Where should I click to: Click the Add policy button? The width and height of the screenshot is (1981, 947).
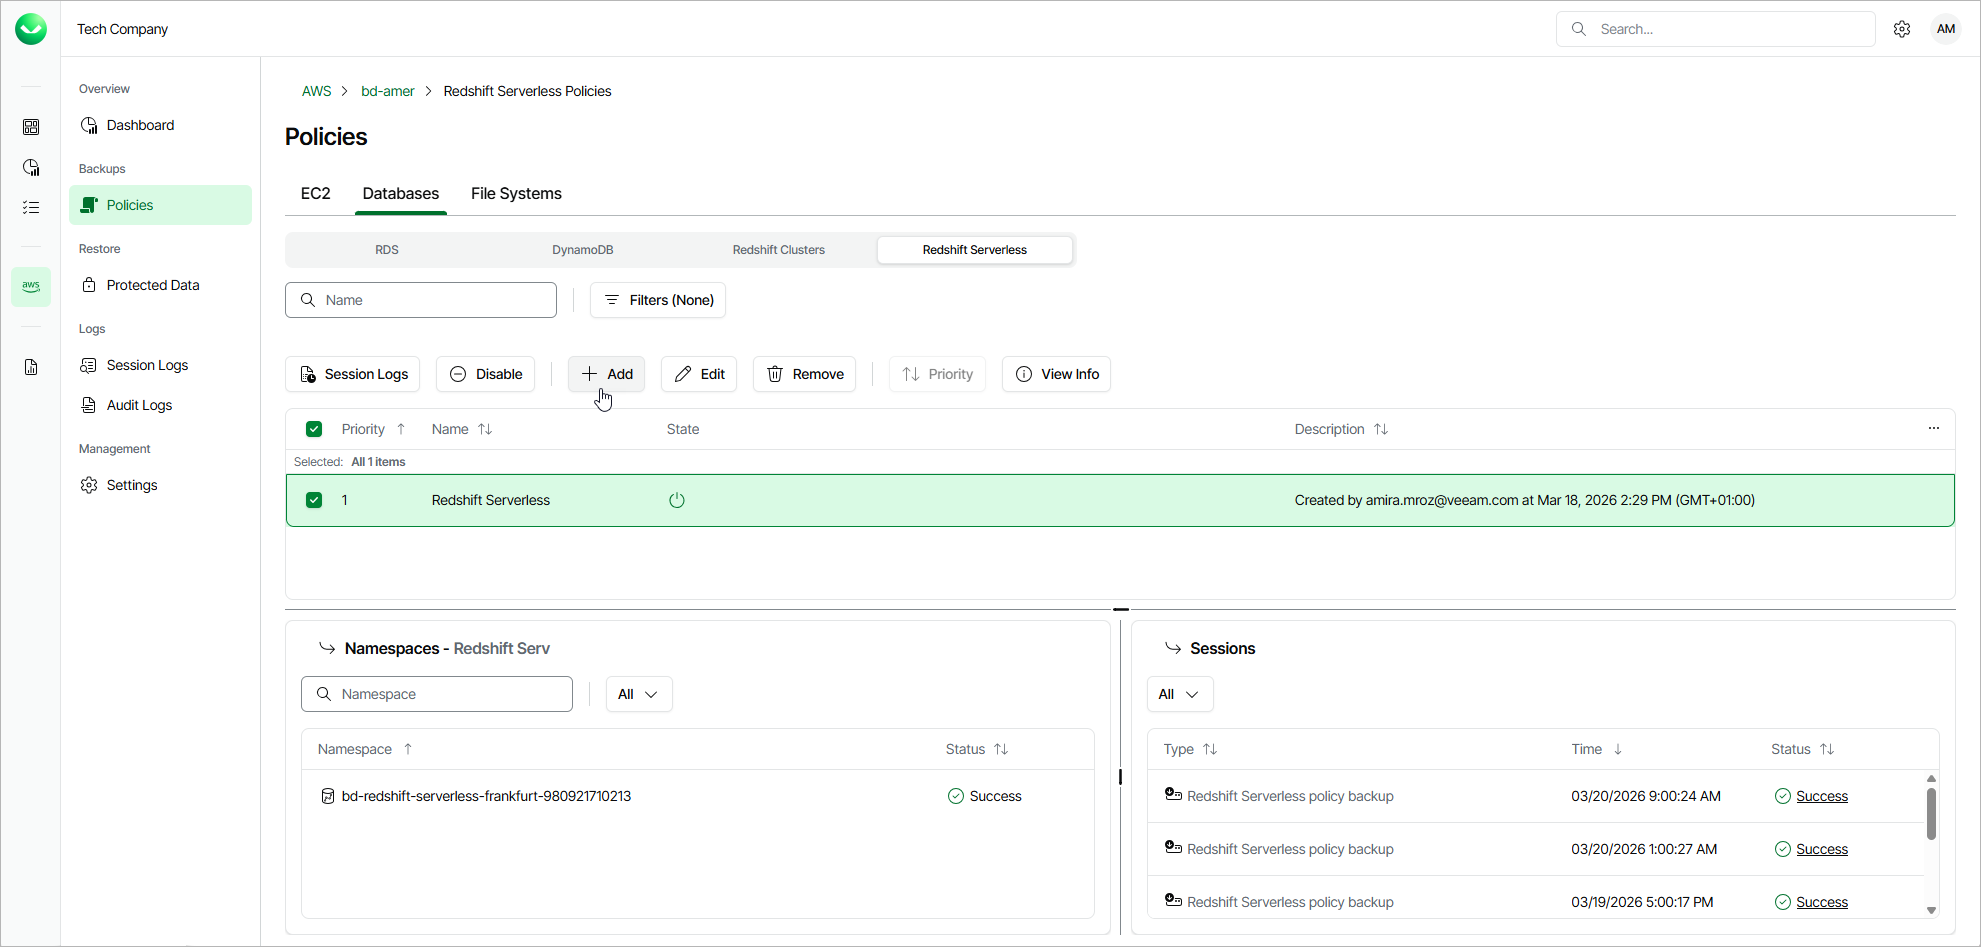[607, 374]
